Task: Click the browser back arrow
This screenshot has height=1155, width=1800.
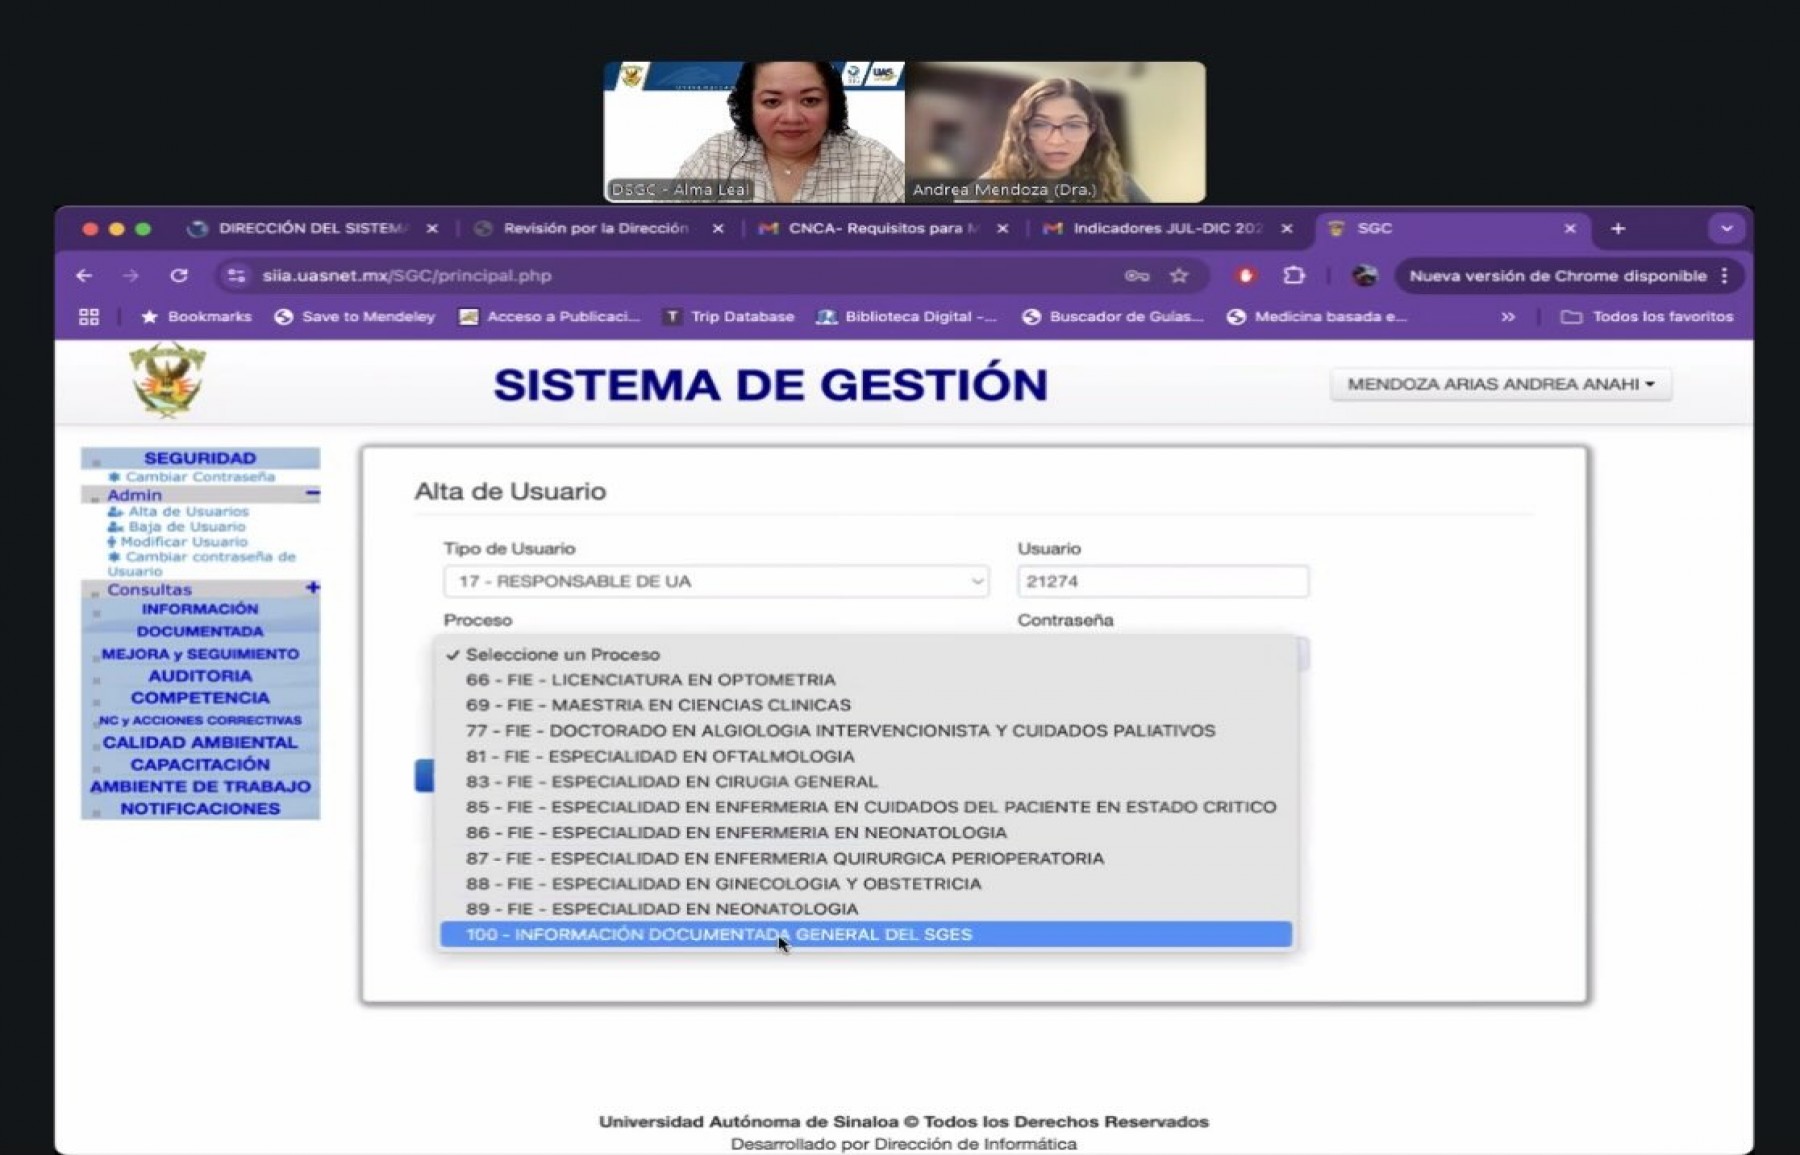Action: (x=85, y=276)
